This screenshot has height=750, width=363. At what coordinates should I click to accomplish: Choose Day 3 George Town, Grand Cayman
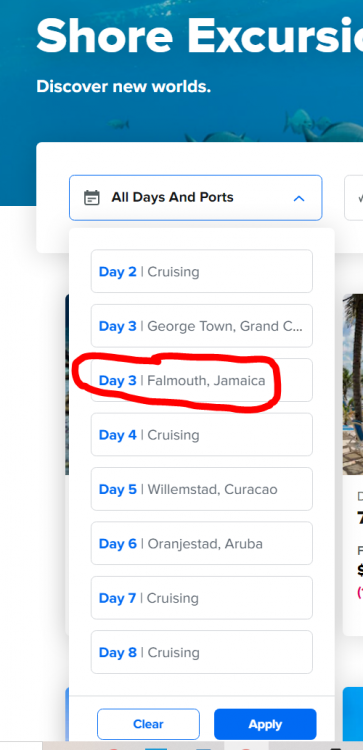click(x=202, y=326)
